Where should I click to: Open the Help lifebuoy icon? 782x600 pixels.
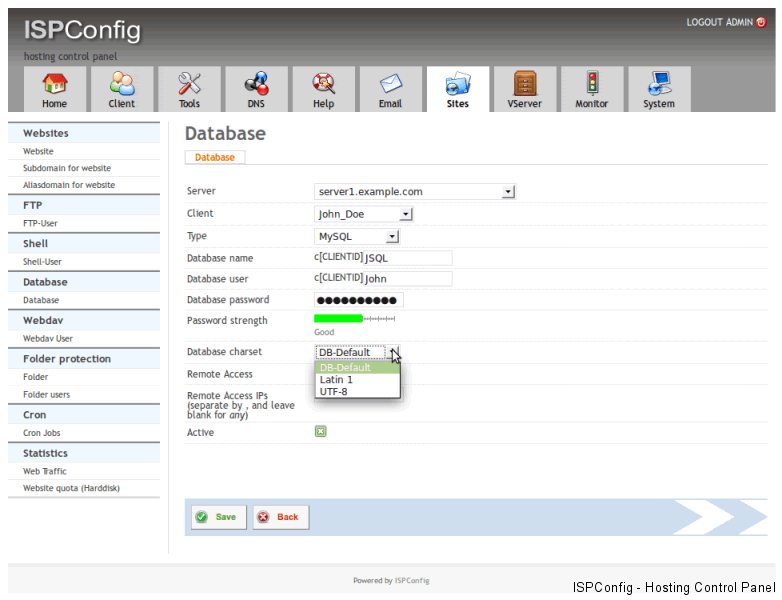coord(323,83)
